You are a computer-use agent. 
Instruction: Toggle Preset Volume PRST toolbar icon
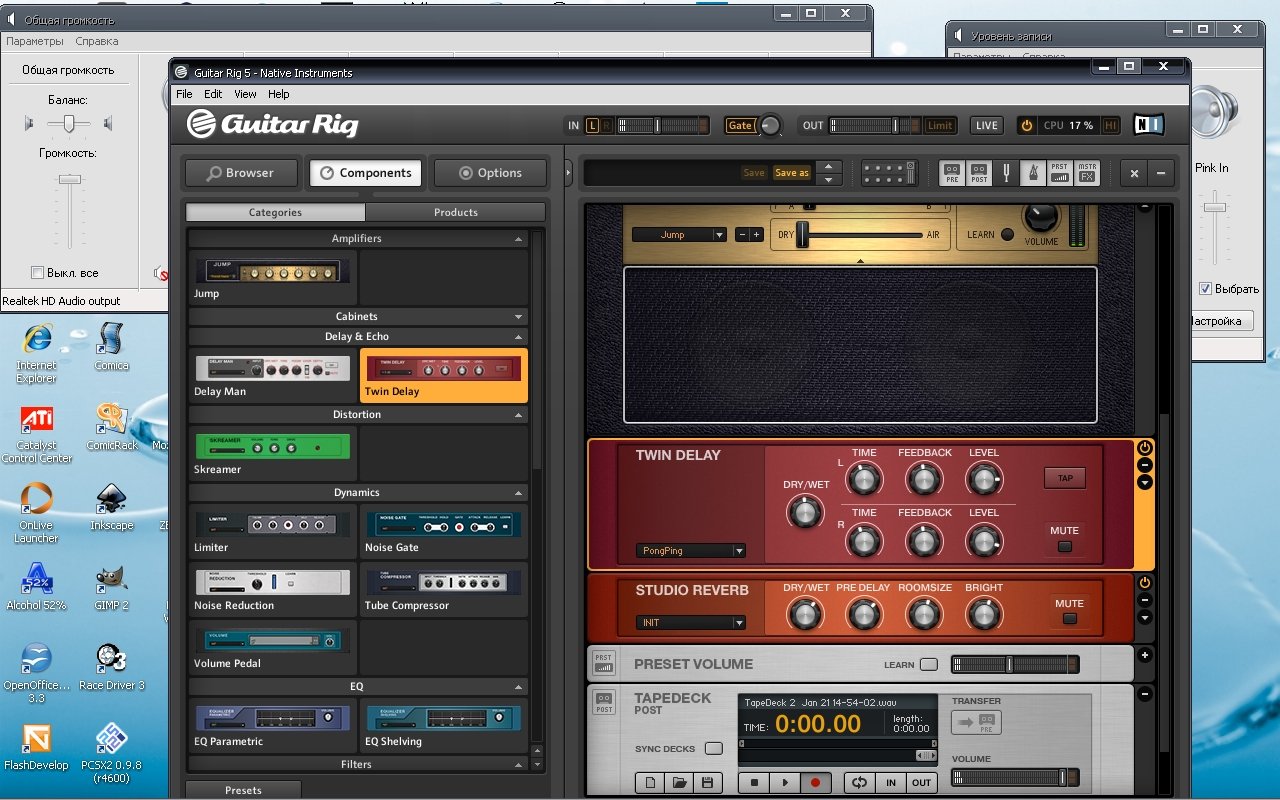coord(1059,173)
